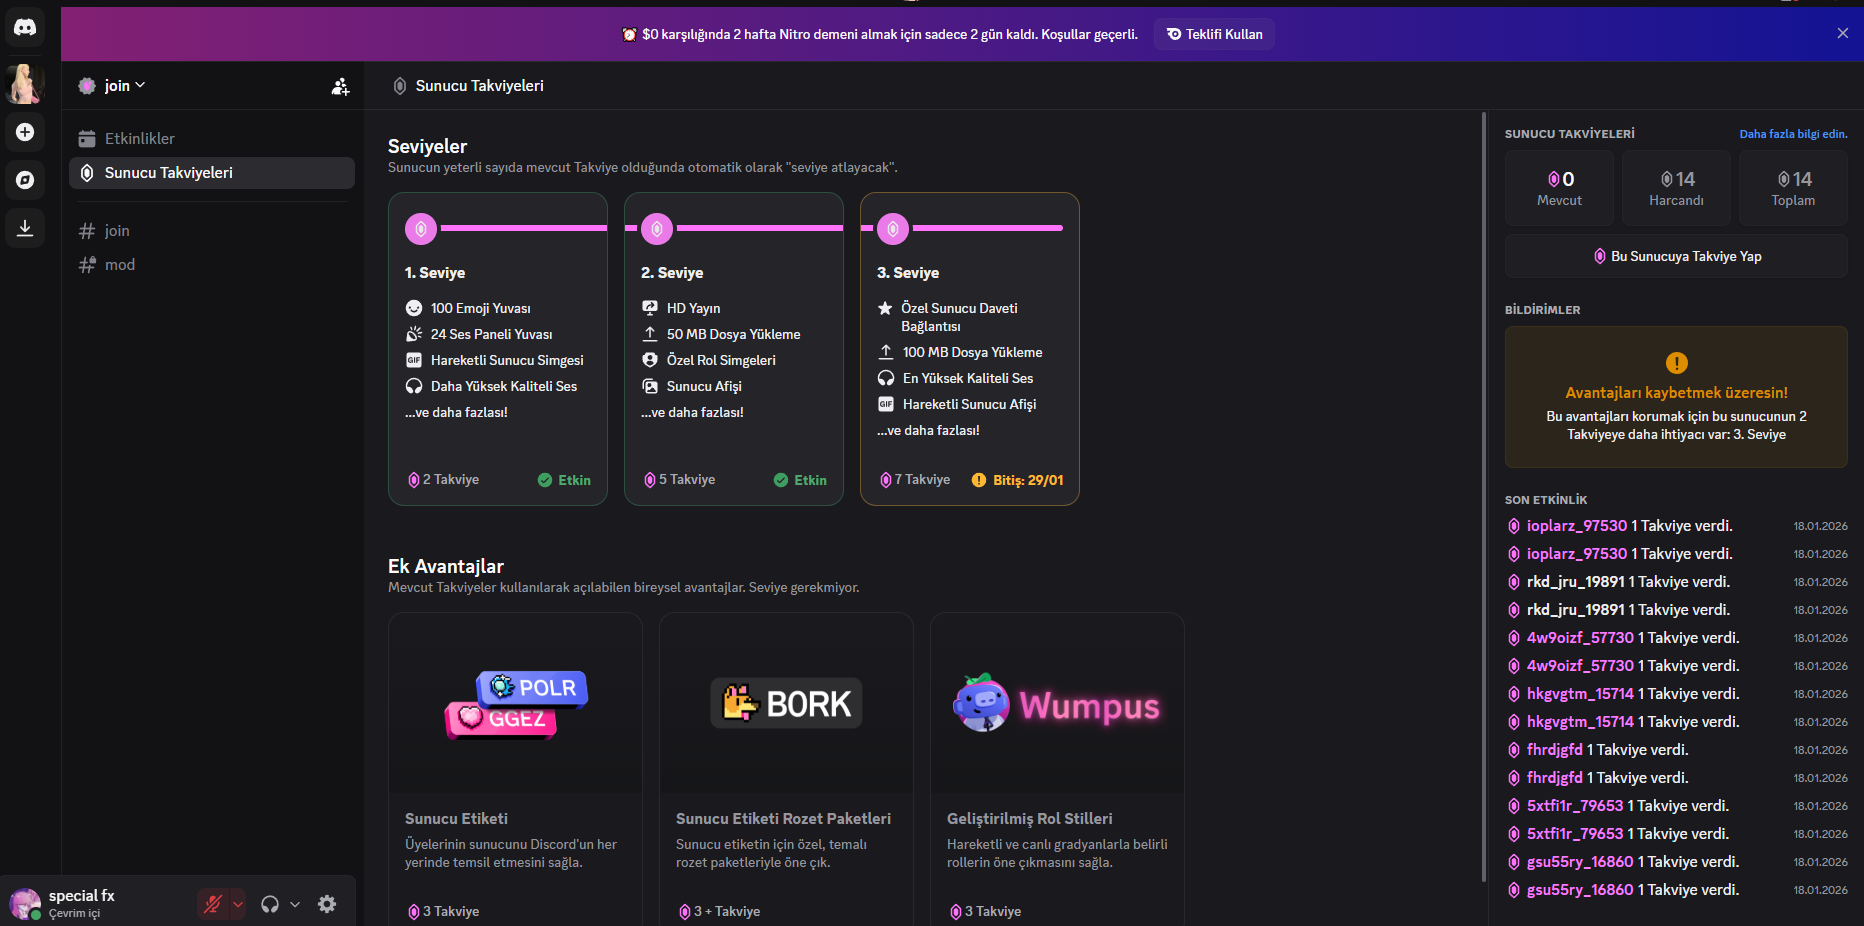The width and height of the screenshot is (1864, 926).
Task: Click the 100 Emoji Yuvası smiley icon
Action: (414, 308)
